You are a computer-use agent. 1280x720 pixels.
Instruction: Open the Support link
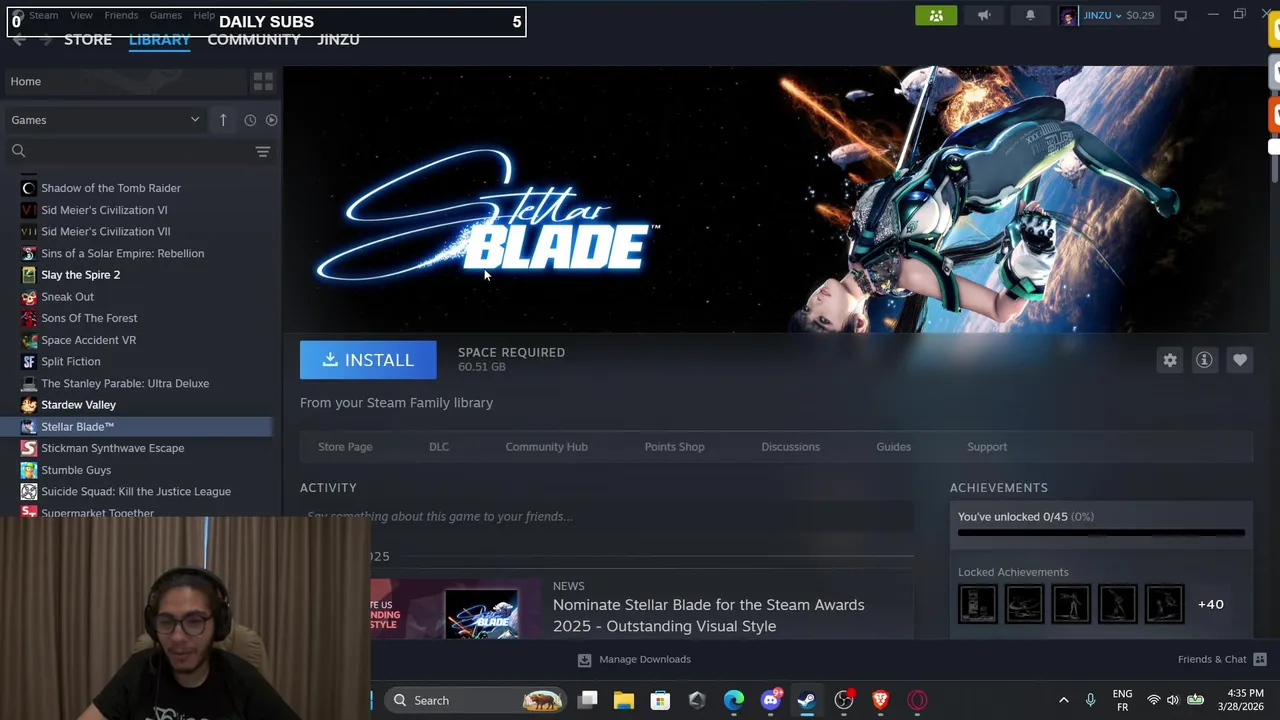point(987,447)
